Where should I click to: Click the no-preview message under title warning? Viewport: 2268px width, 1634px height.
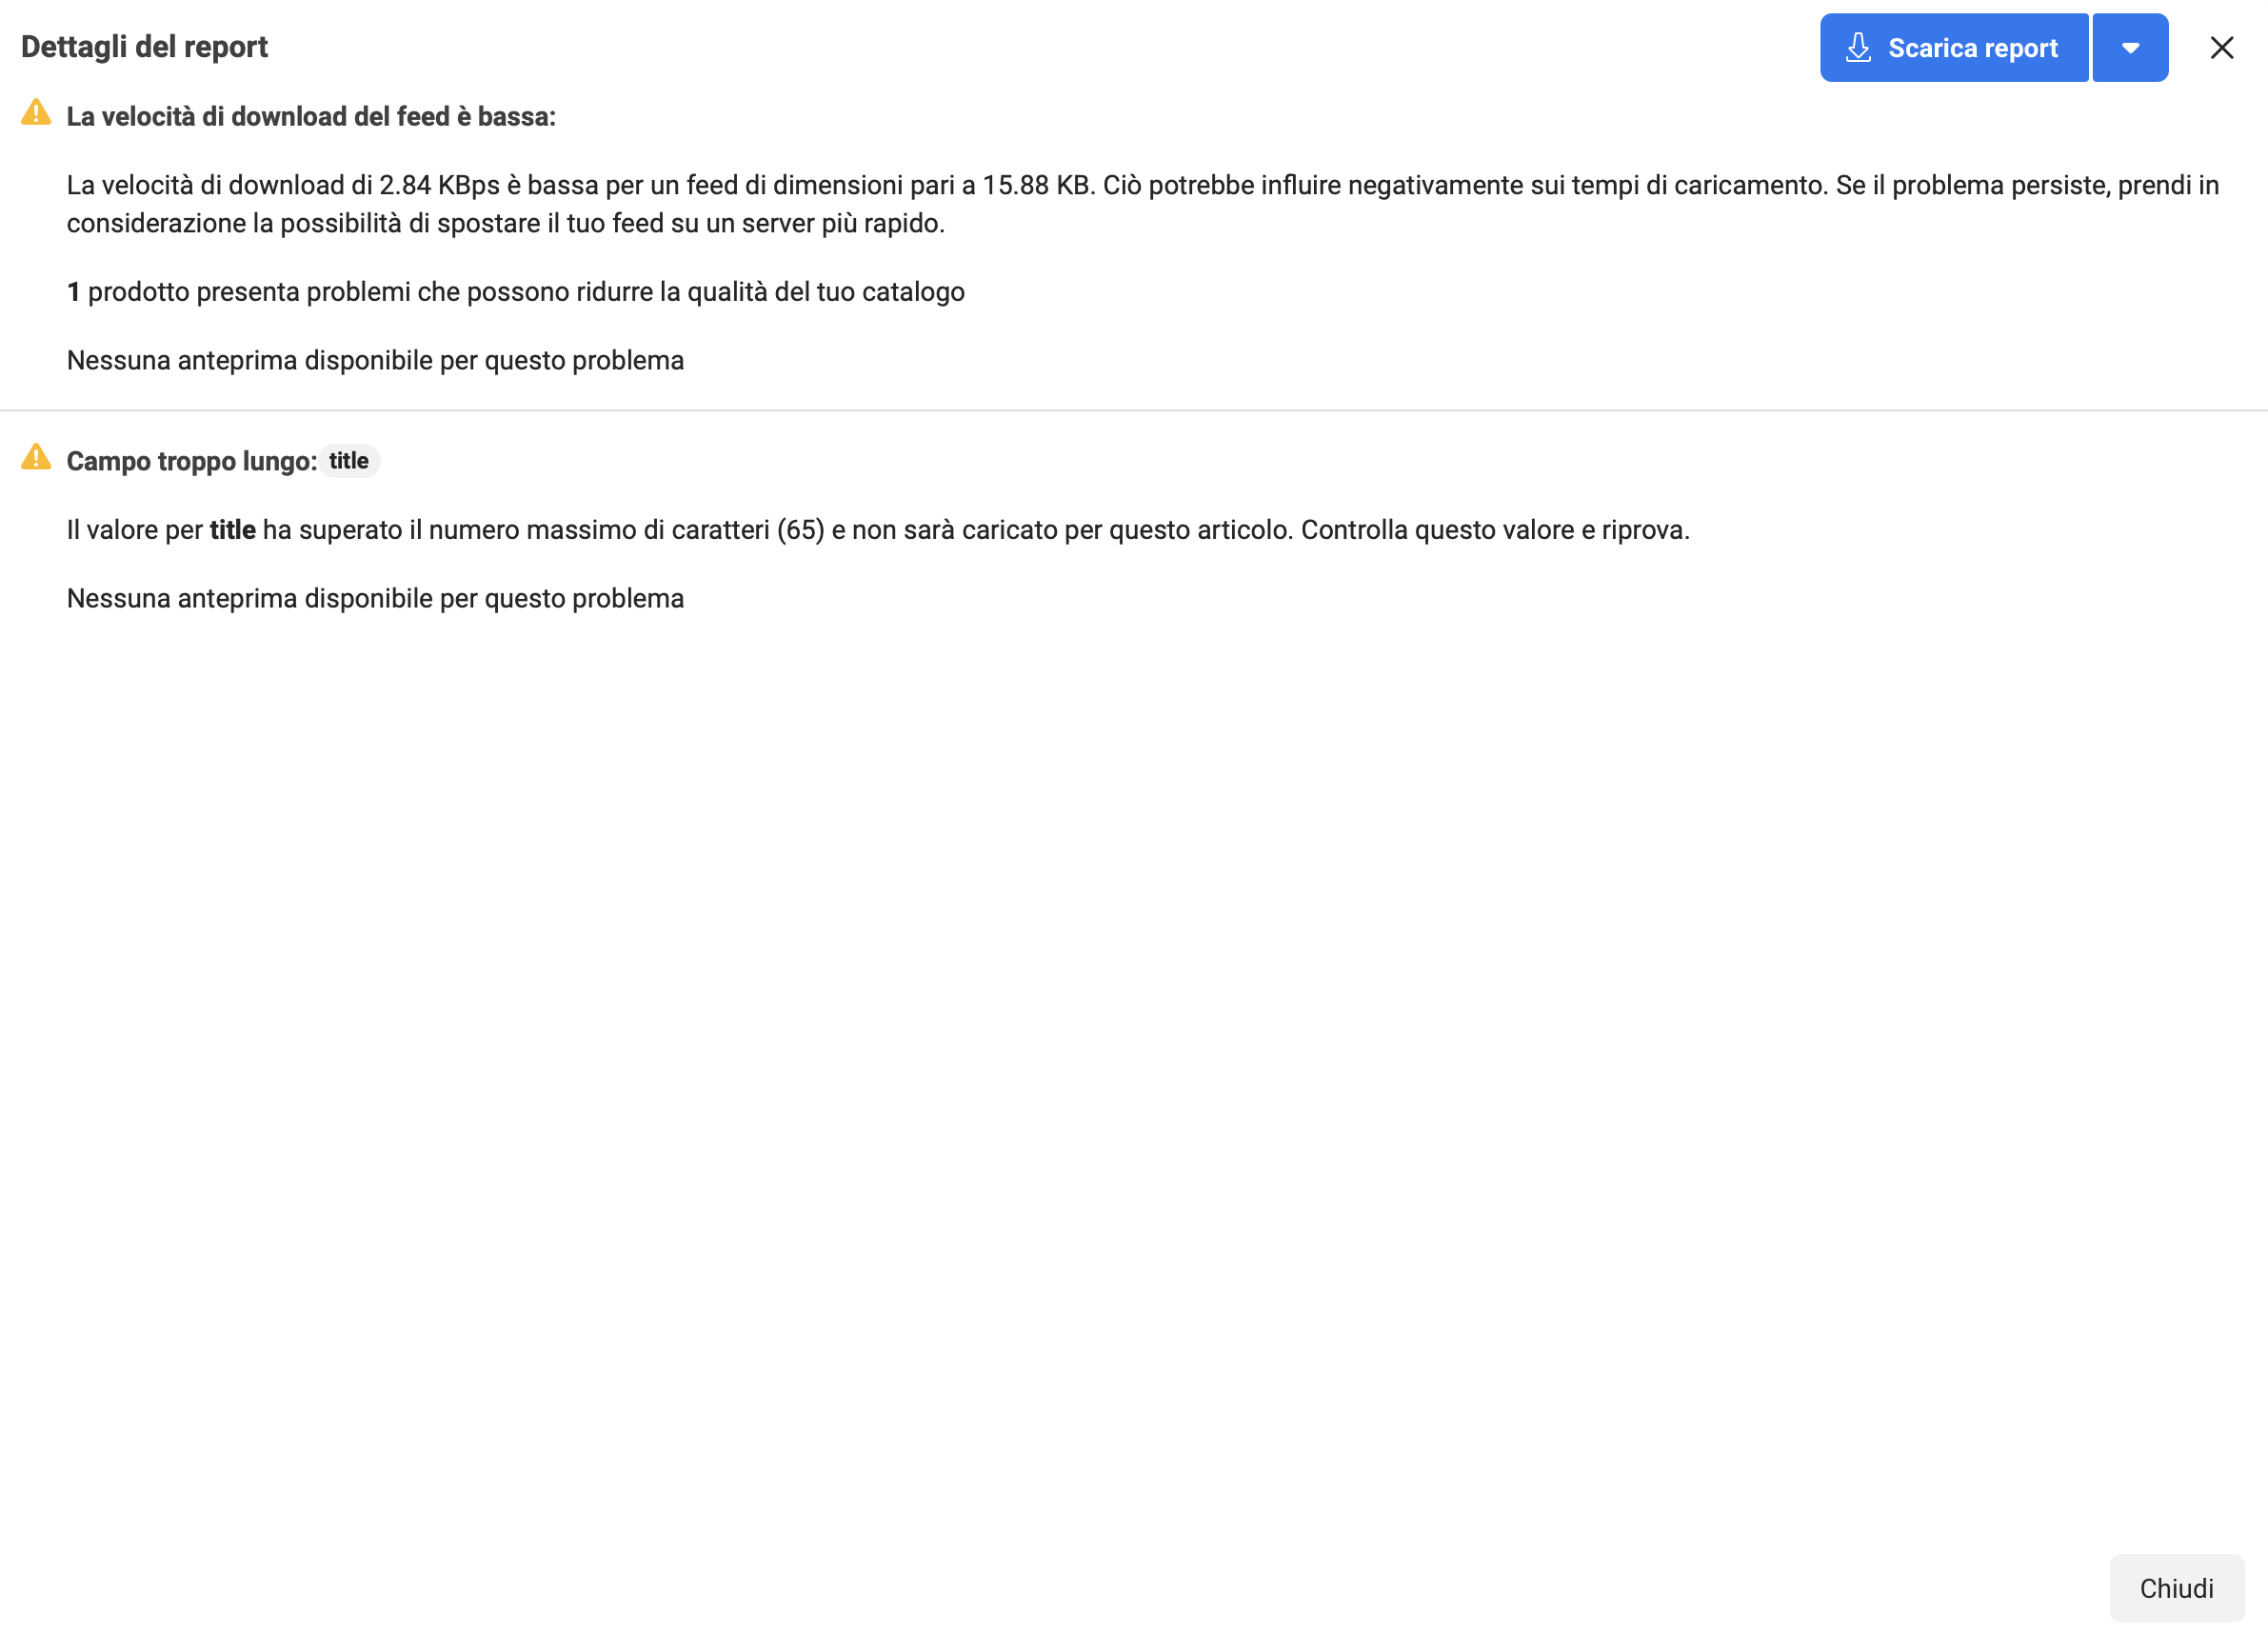click(x=375, y=599)
